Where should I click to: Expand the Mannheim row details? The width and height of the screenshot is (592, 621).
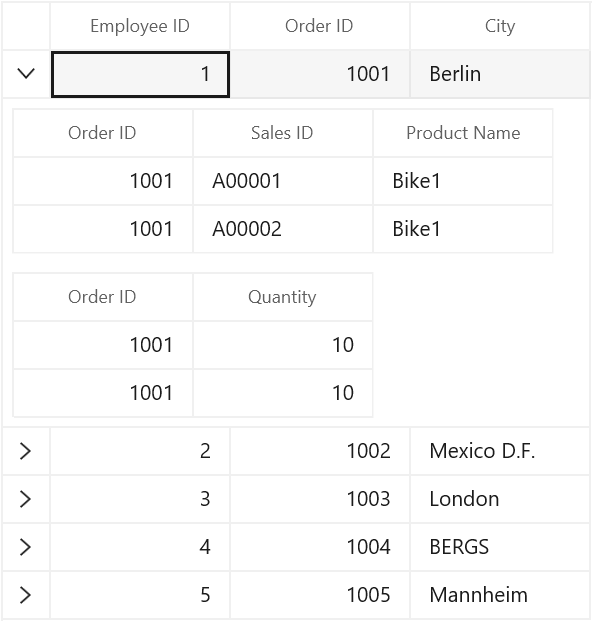click(25, 595)
